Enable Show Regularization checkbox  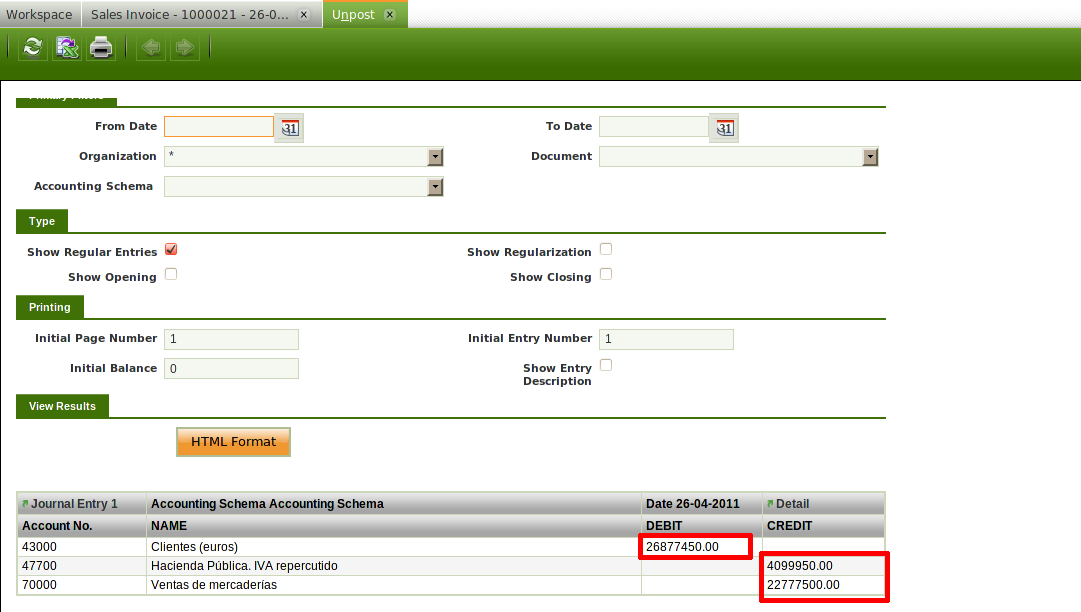(606, 249)
